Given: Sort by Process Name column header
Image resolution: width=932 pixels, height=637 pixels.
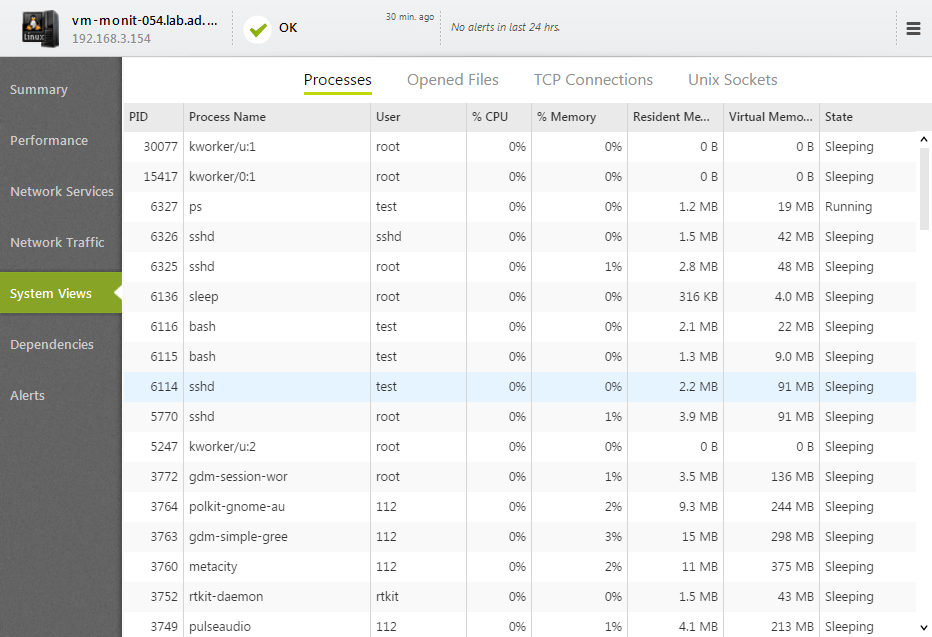Looking at the screenshot, I should [x=277, y=117].
